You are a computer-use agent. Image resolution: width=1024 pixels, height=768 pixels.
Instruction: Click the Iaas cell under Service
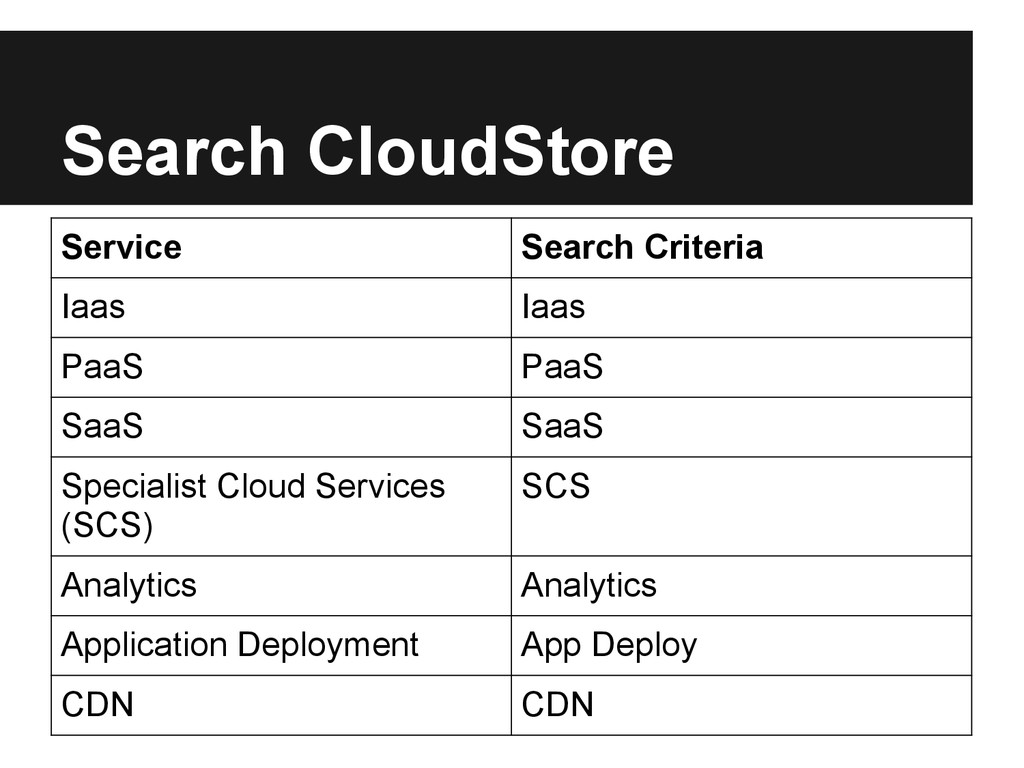point(281,308)
